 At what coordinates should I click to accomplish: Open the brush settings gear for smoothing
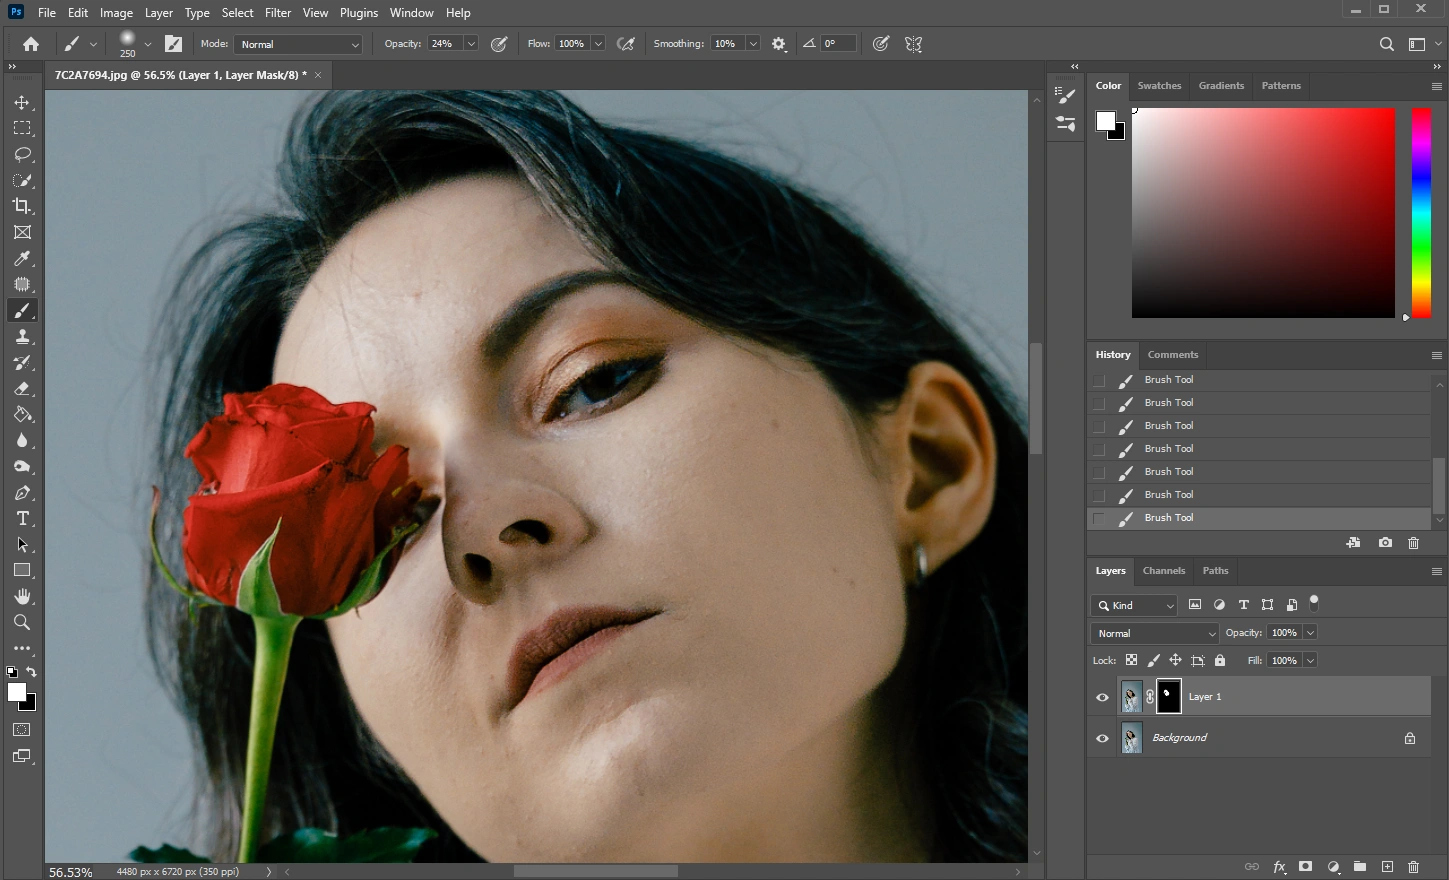(x=779, y=44)
